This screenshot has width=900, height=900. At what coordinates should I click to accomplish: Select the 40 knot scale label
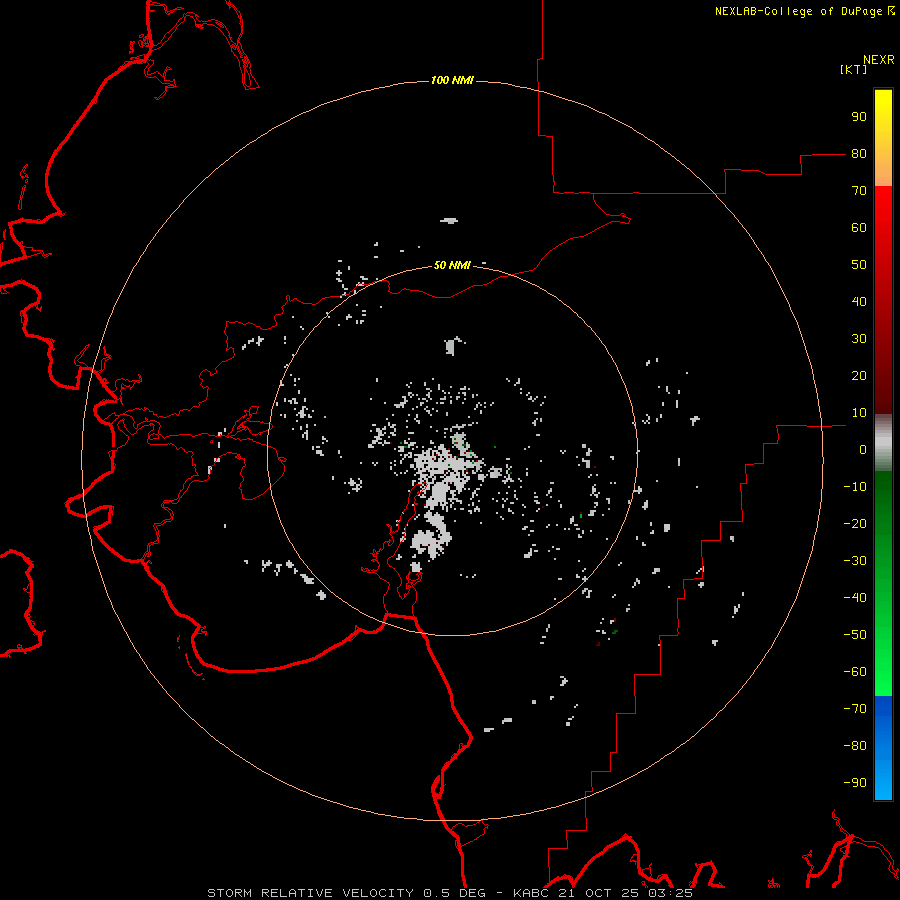pyautogui.click(x=859, y=302)
